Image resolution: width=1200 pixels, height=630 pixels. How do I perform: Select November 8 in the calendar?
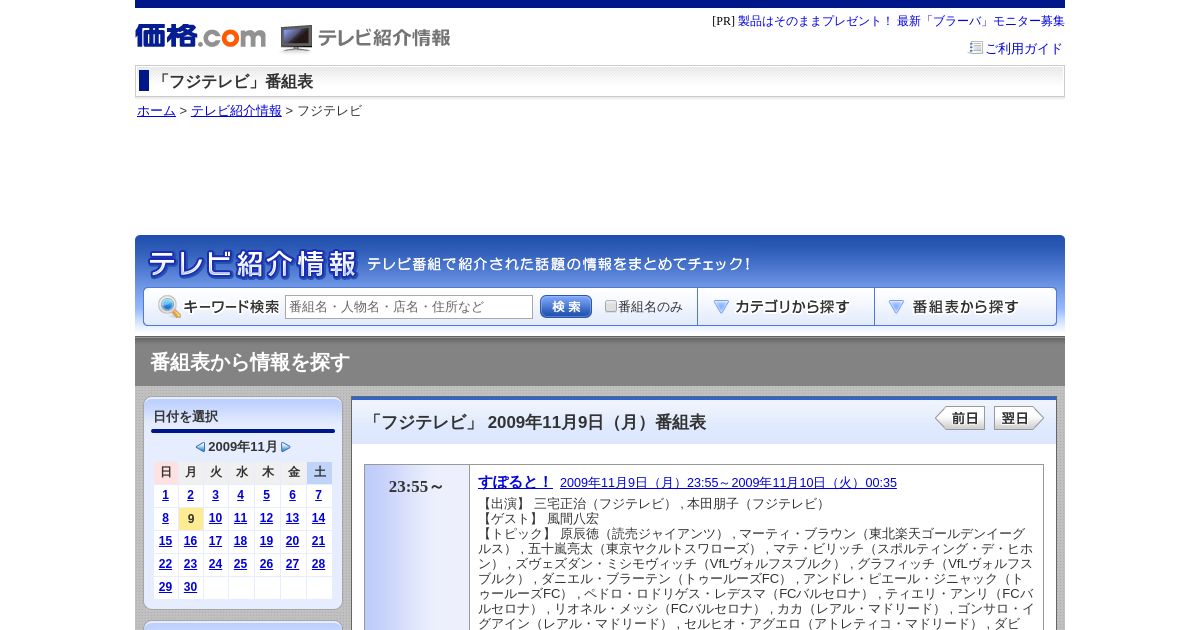[x=166, y=518]
